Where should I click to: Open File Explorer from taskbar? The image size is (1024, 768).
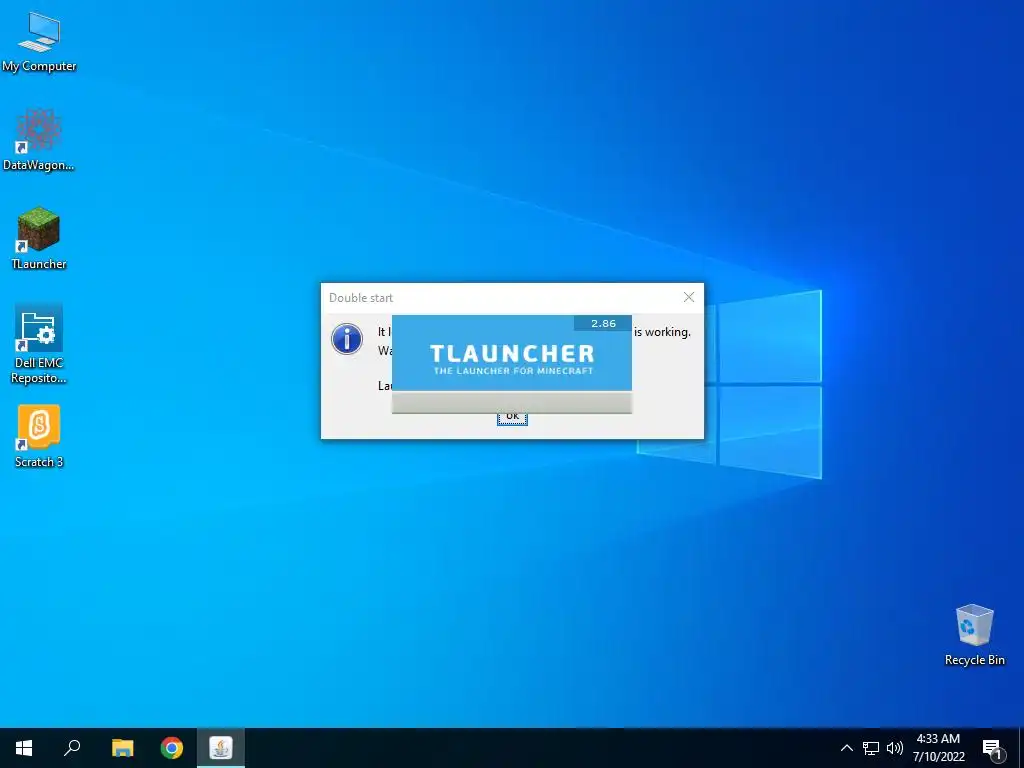122,748
